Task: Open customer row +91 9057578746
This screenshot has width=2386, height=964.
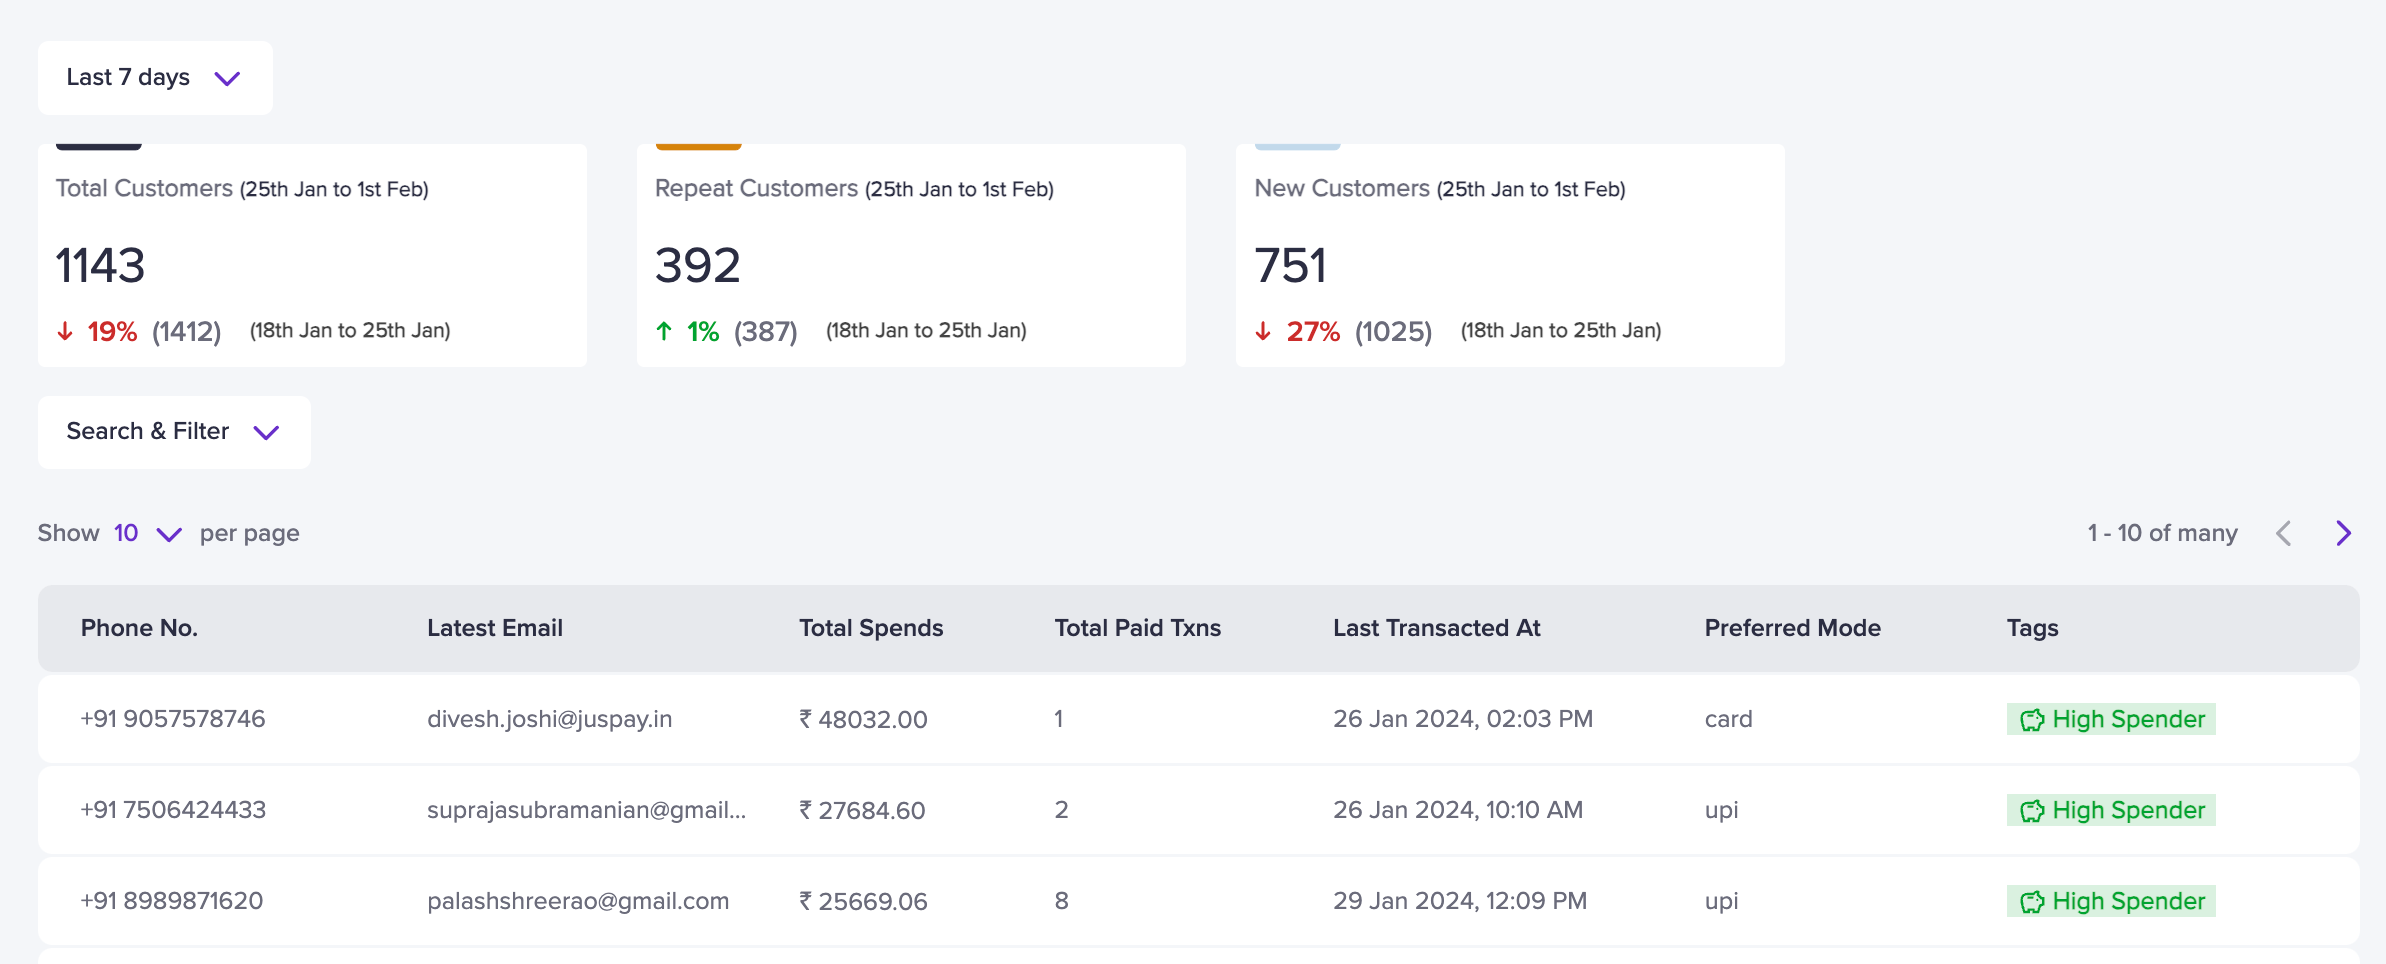Action: pos(173,719)
